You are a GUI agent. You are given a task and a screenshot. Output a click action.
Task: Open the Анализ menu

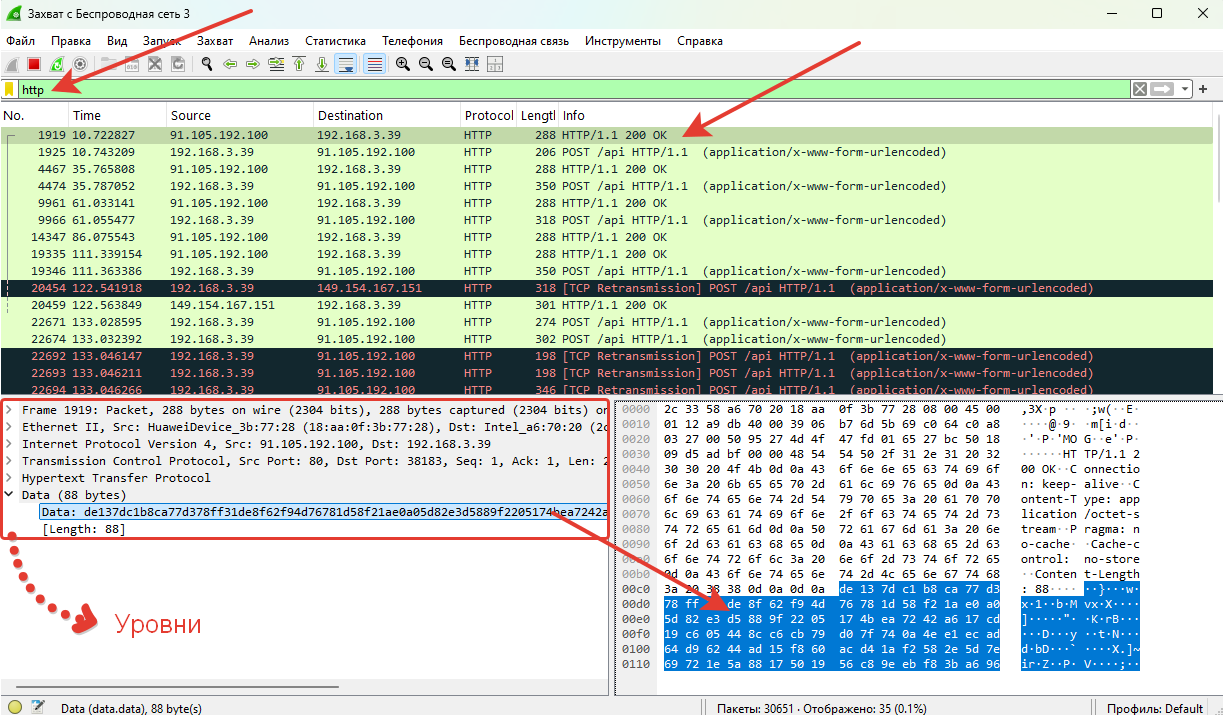pos(269,41)
